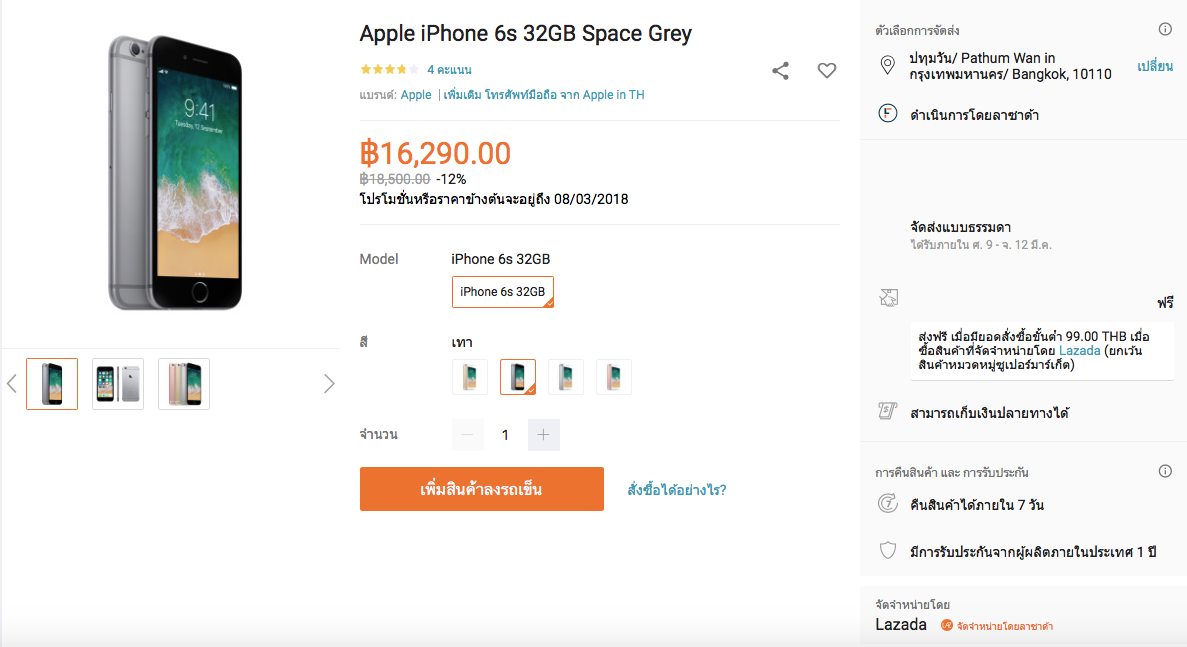Add to wishlist with heart icon
The image size is (1187, 647).
[827, 71]
